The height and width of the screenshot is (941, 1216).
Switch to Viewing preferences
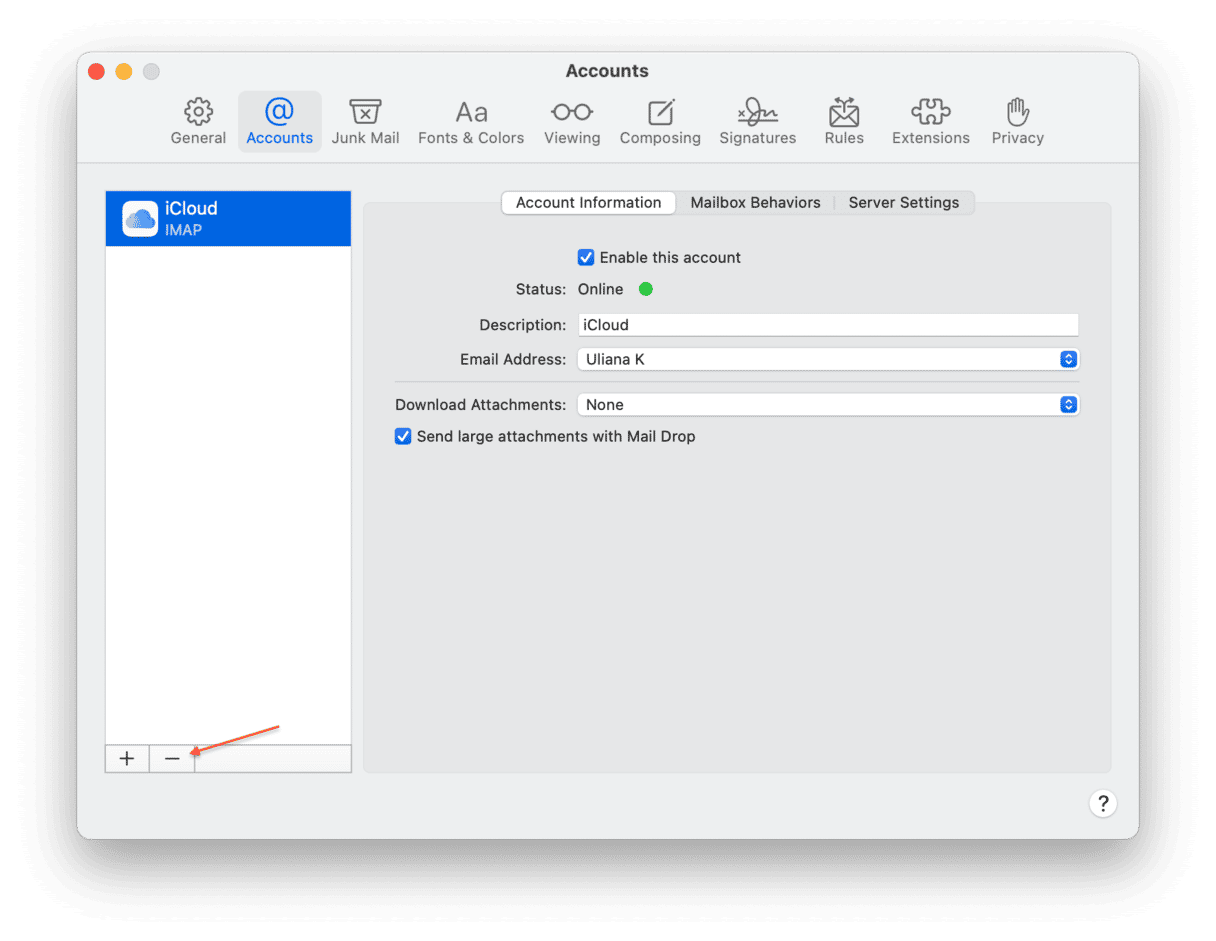572,122
